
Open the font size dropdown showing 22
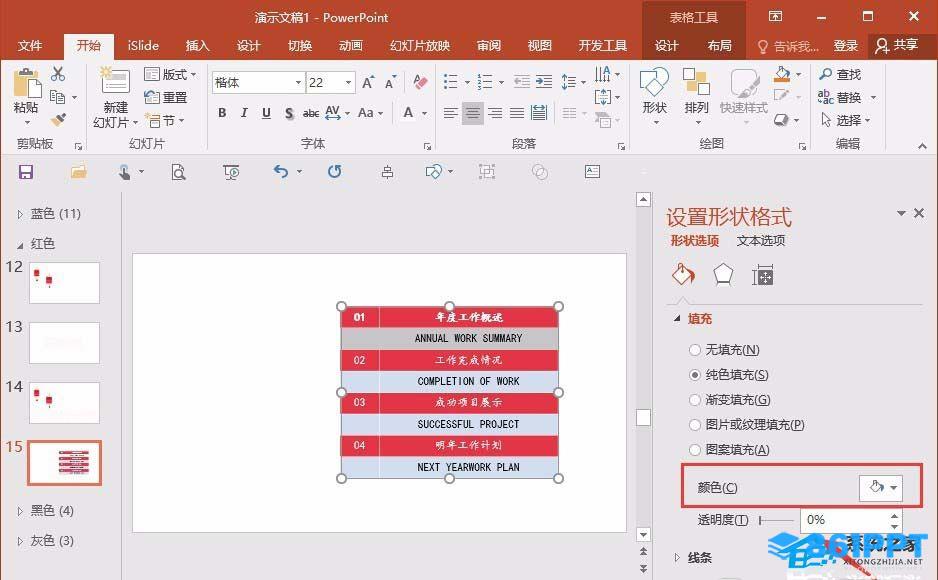[348, 83]
